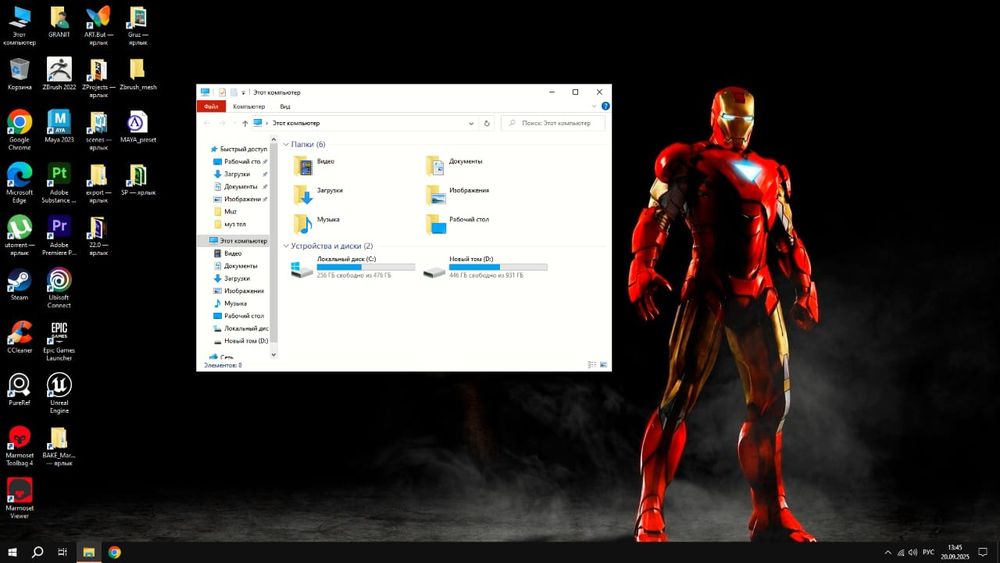Launch Maya 2023 from the desktop

[59, 126]
